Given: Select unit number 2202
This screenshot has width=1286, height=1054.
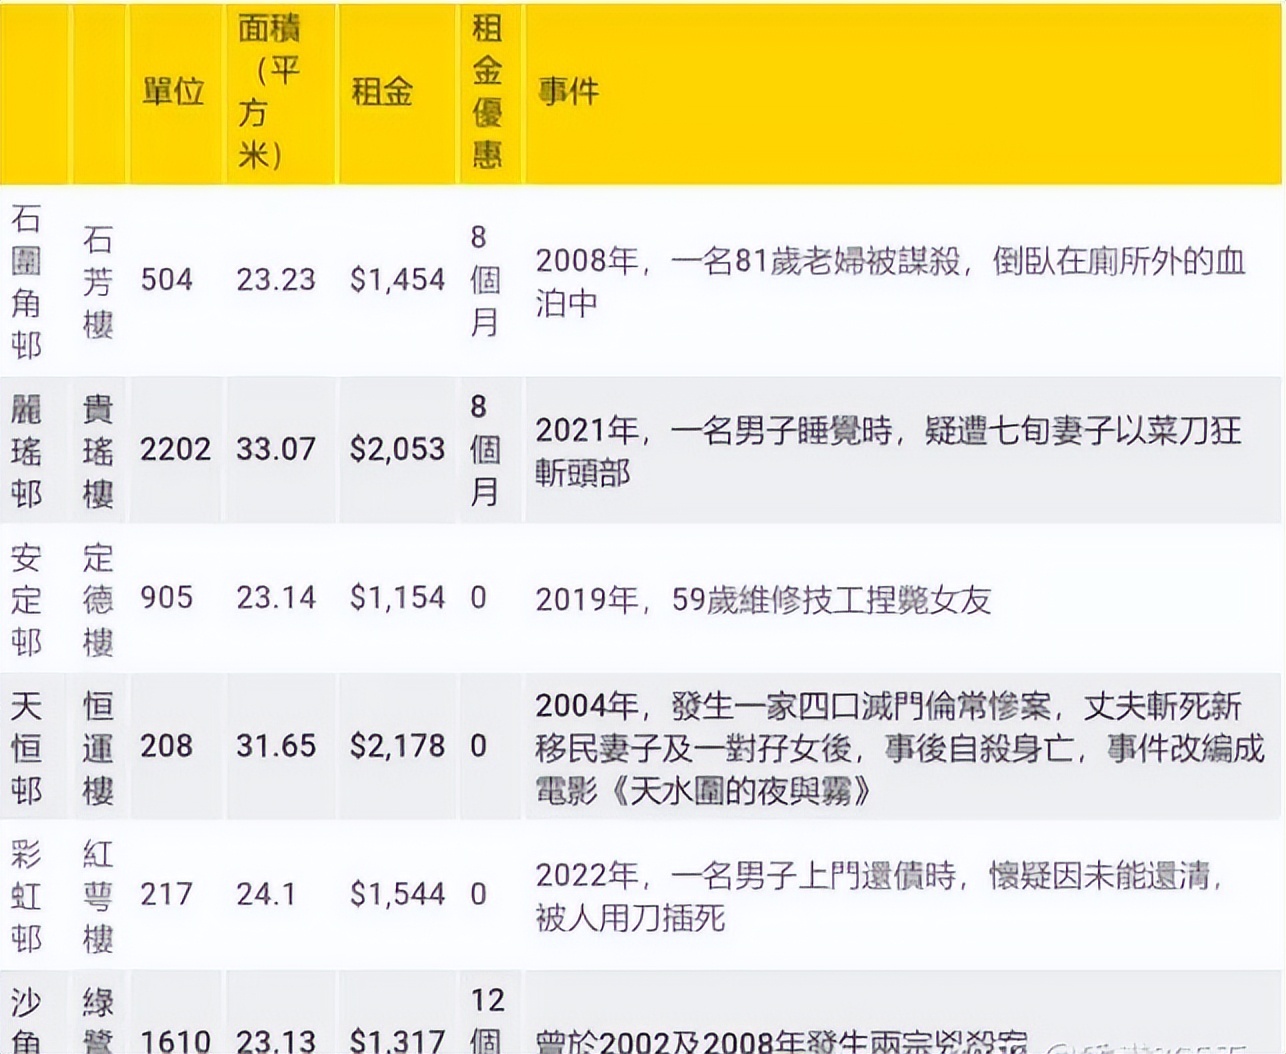Looking at the screenshot, I should click(x=175, y=449).
